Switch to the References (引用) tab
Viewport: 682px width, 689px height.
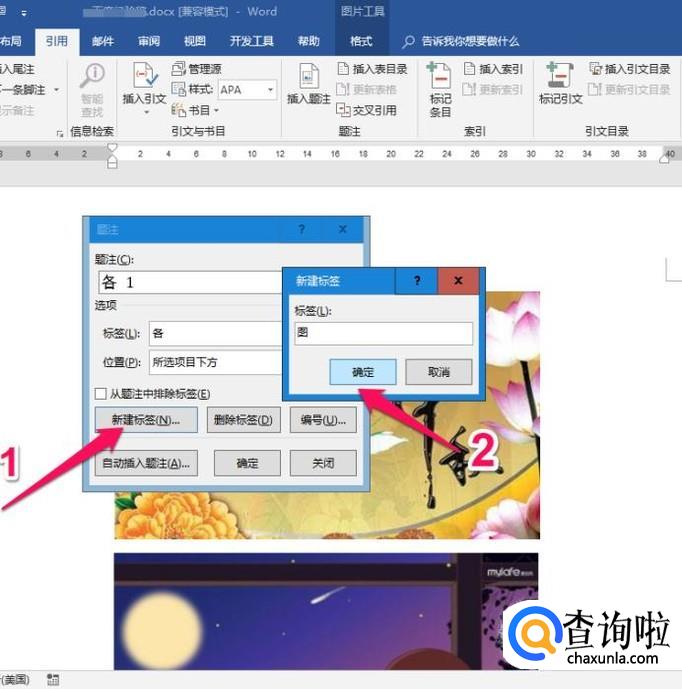point(57,41)
